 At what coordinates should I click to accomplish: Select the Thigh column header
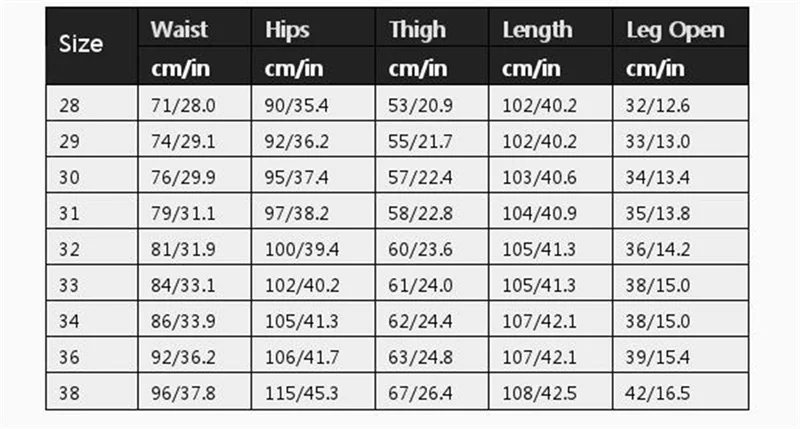coord(417,30)
